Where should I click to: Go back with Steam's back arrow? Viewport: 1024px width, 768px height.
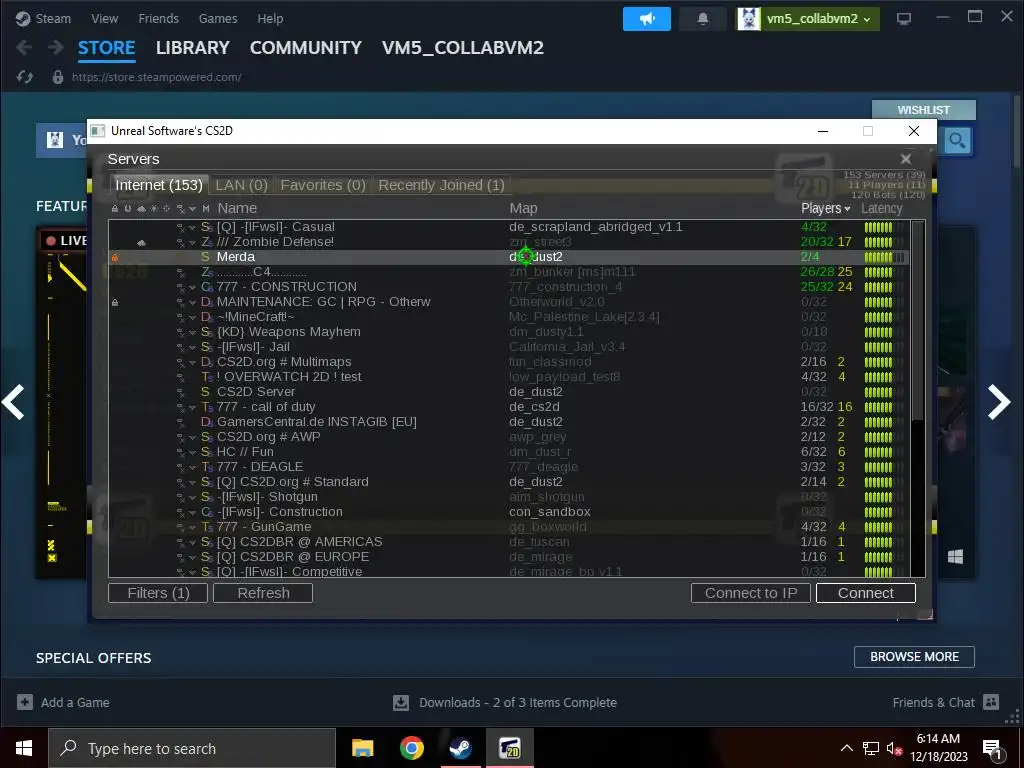24,48
